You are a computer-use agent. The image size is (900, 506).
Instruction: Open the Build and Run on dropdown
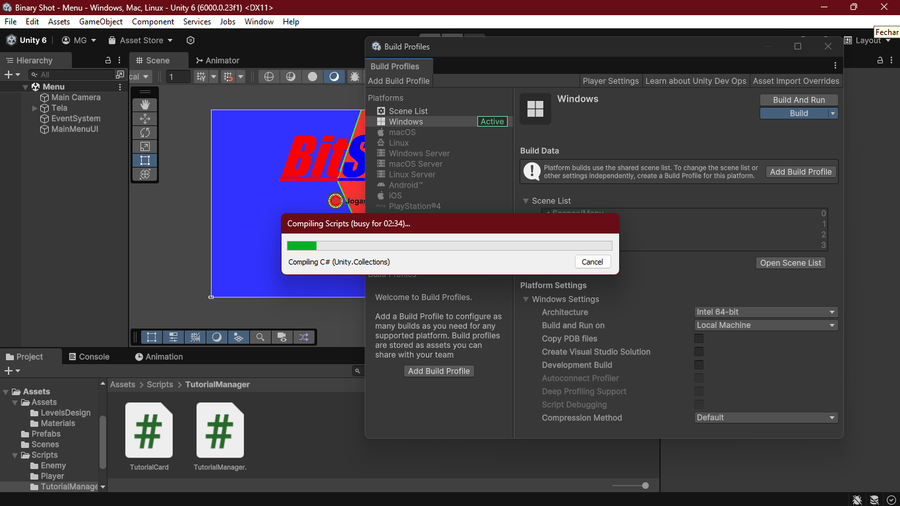click(x=766, y=325)
